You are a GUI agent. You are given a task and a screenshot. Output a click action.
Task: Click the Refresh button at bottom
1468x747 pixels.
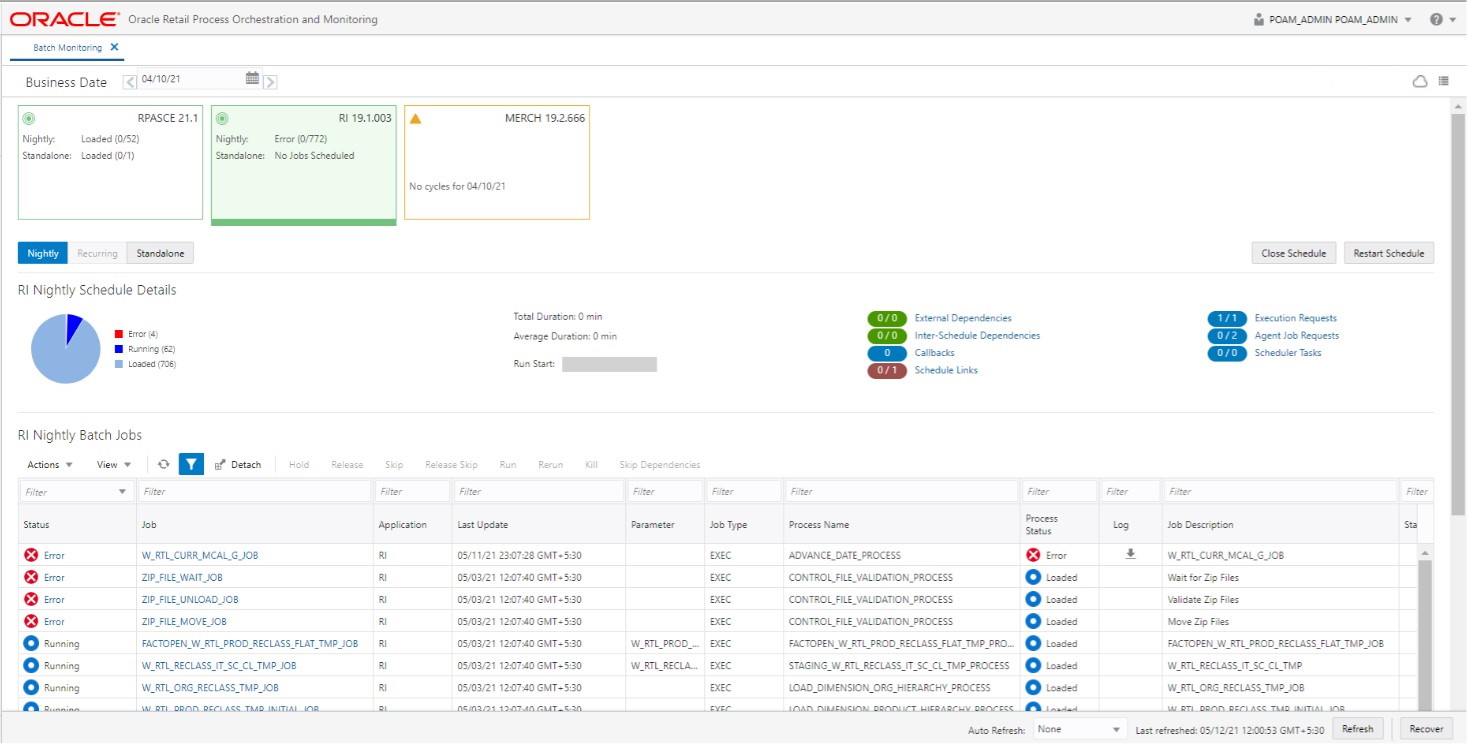(x=1357, y=729)
